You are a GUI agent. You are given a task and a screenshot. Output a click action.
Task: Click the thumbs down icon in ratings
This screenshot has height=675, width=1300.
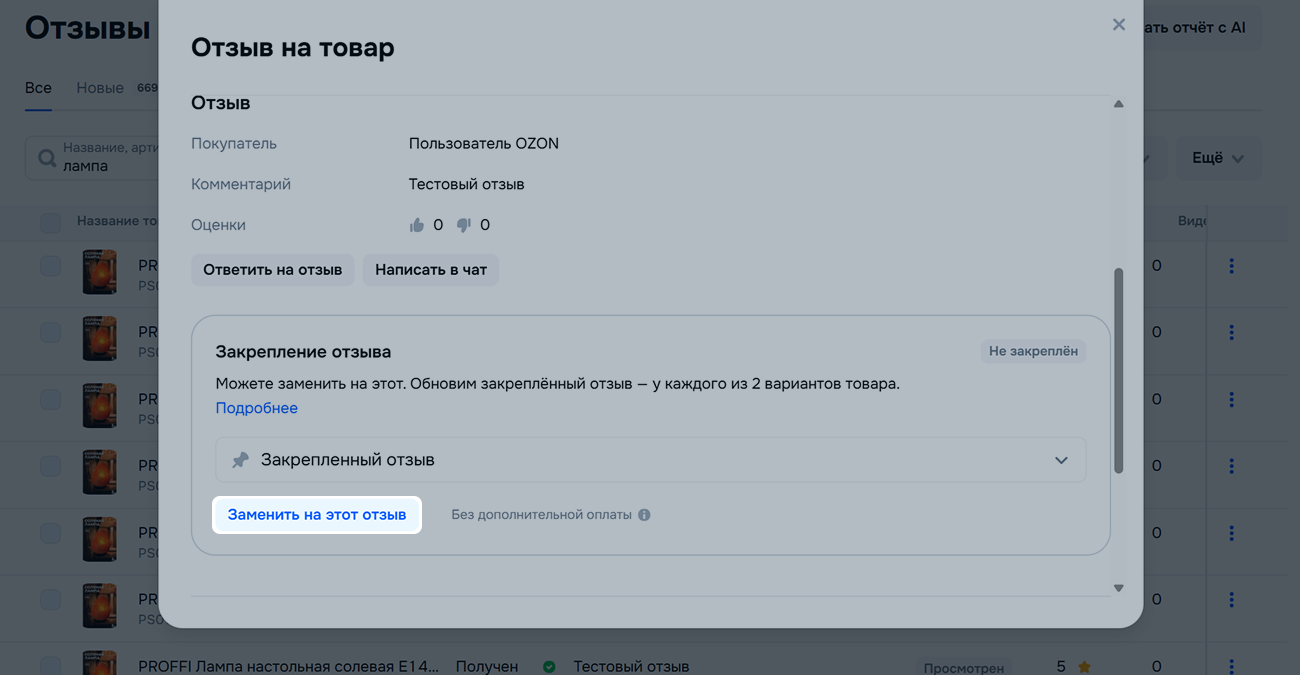(x=463, y=225)
